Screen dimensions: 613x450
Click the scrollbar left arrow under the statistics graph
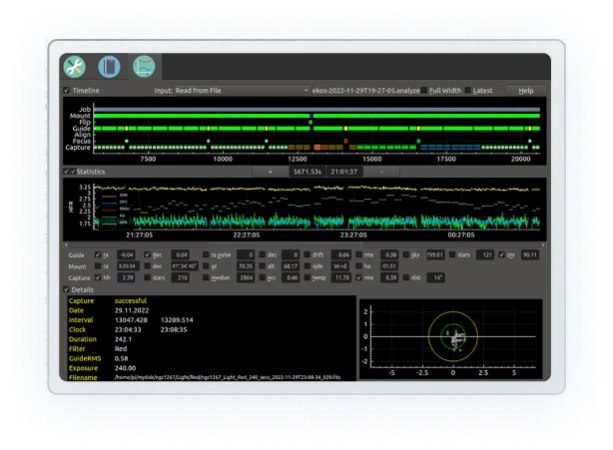point(66,245)
